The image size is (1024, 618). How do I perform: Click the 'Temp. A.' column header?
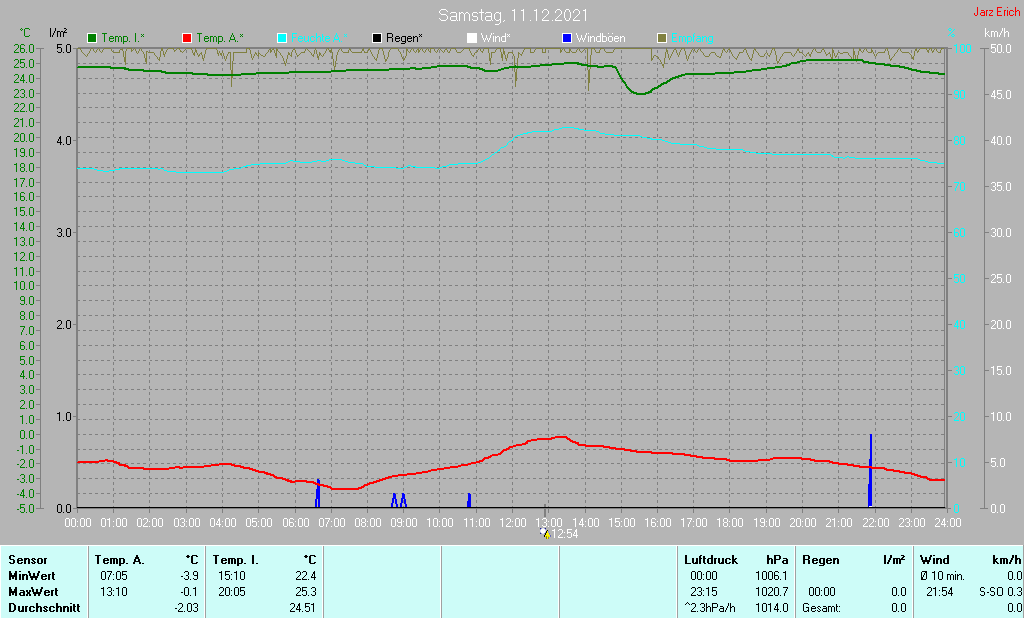[x=119, y=560]
